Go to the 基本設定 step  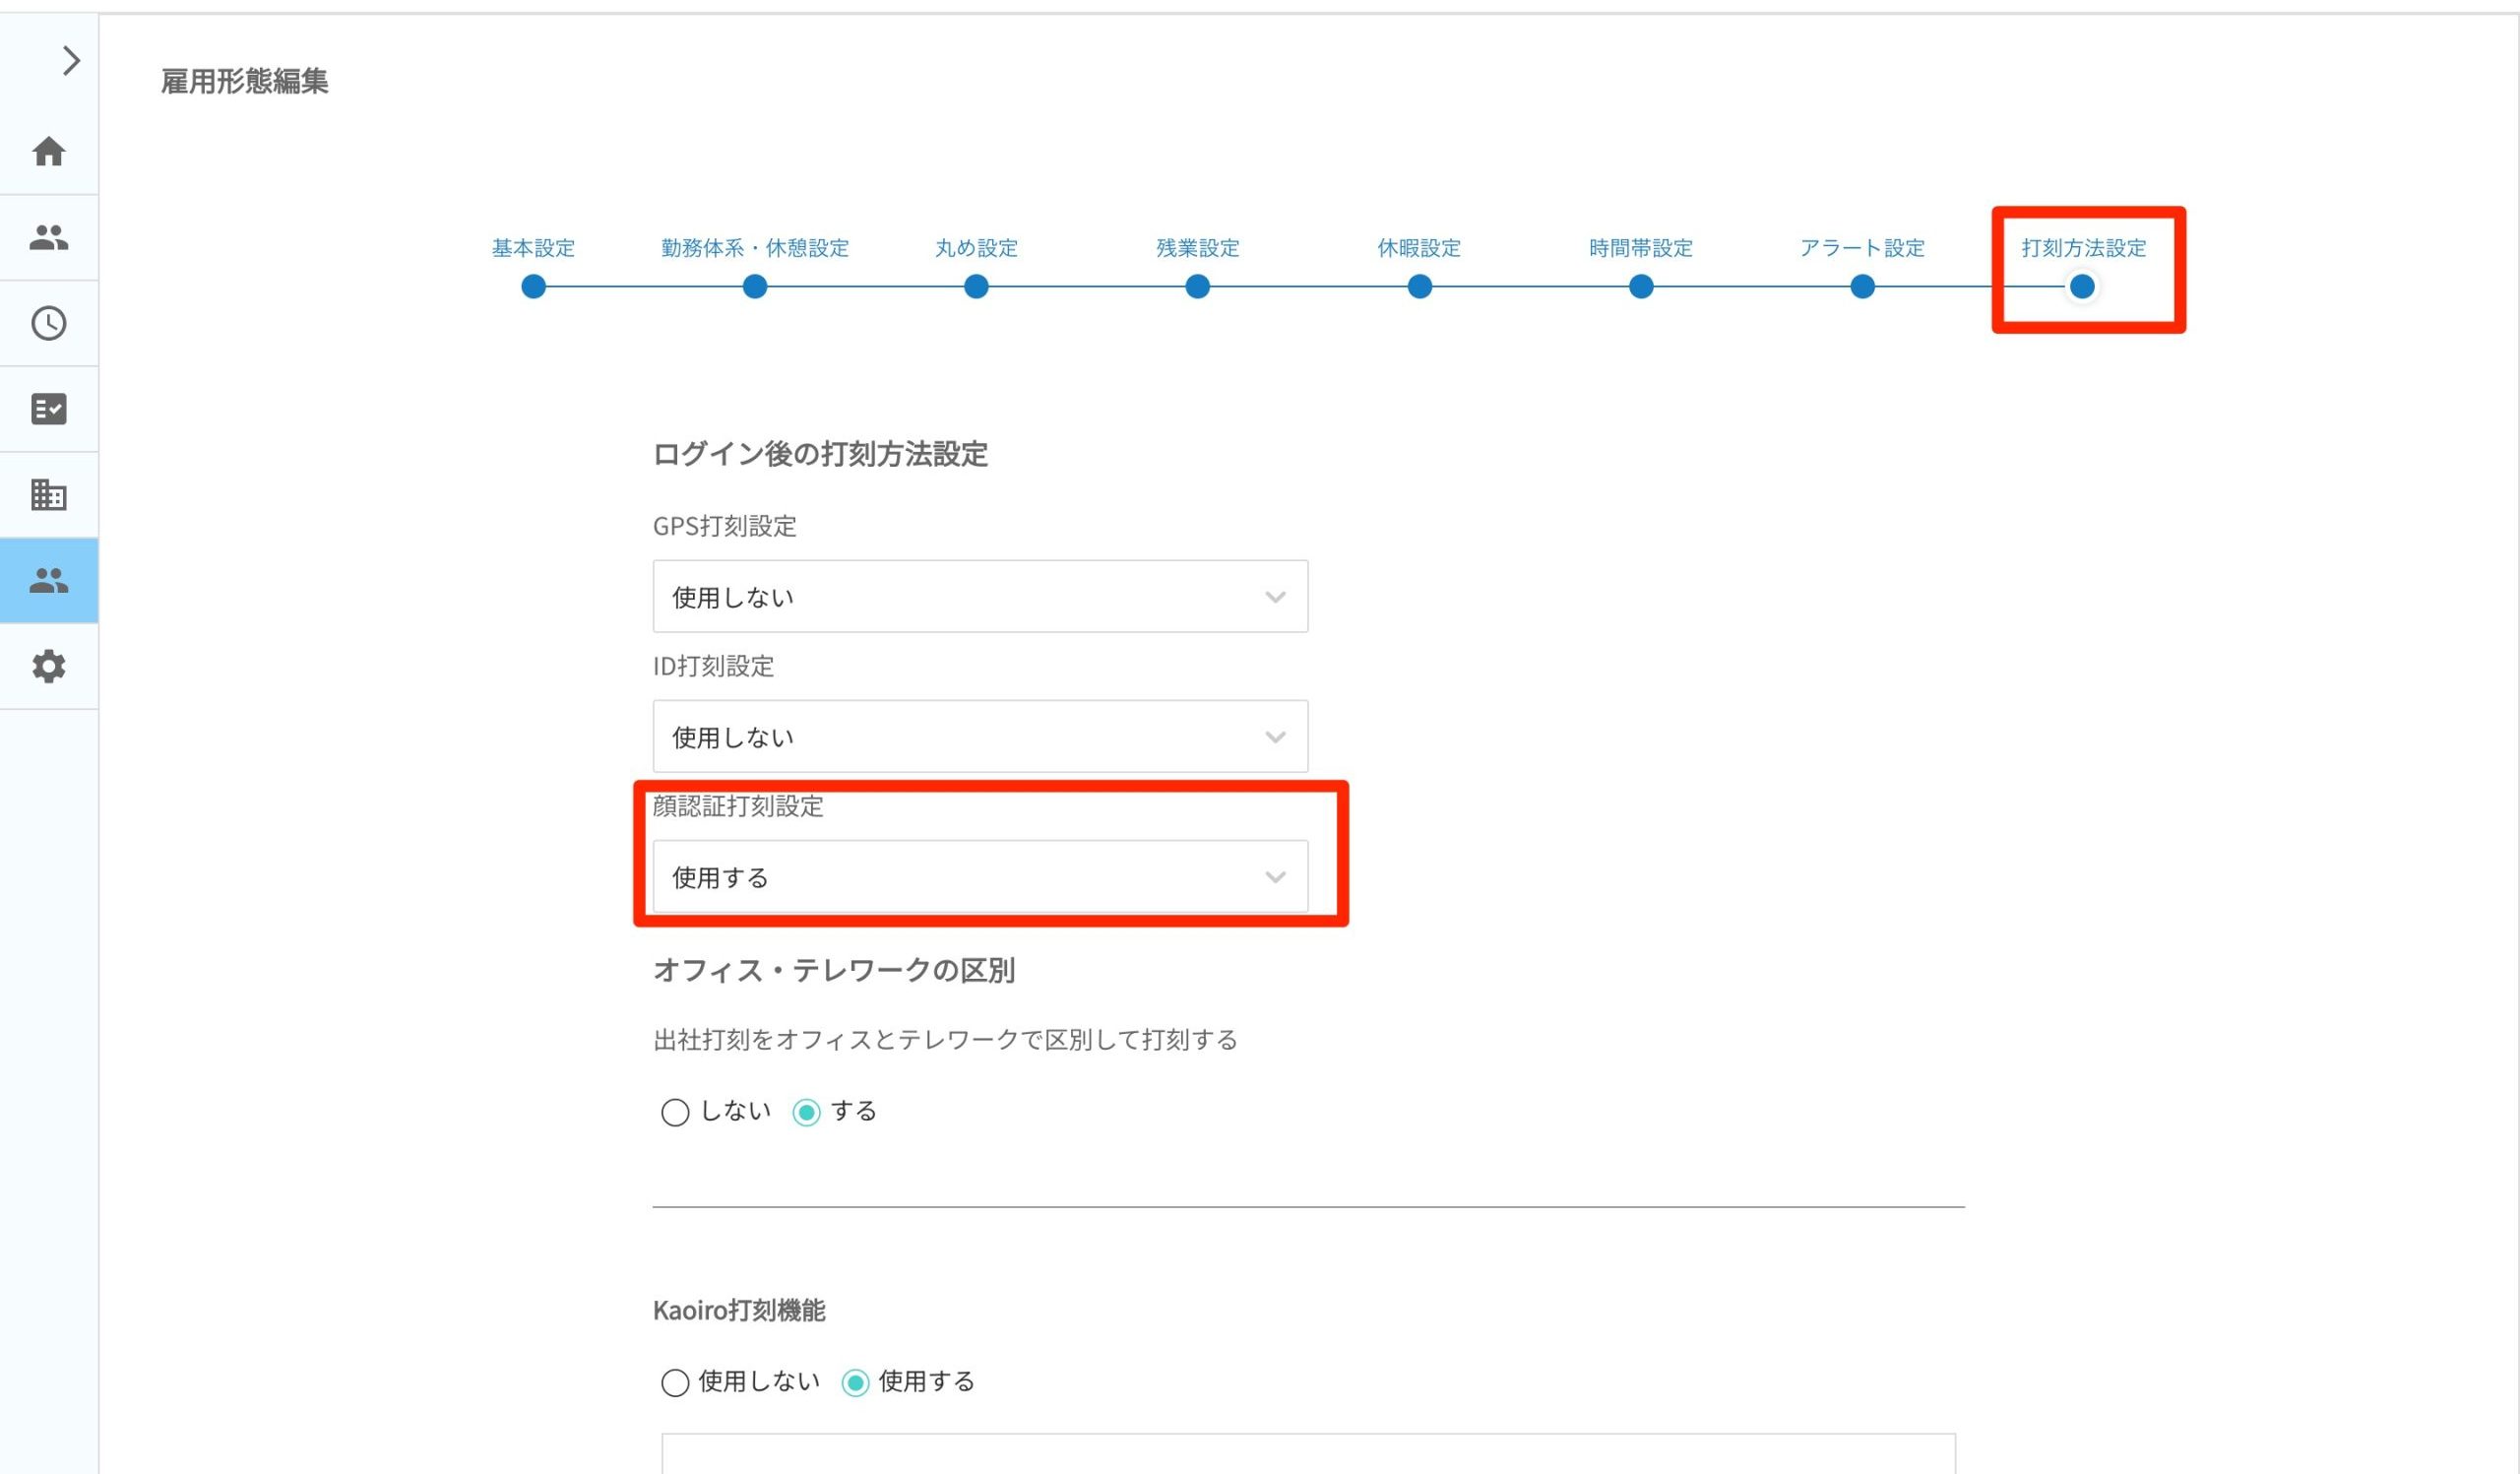(x=533, y=248)
